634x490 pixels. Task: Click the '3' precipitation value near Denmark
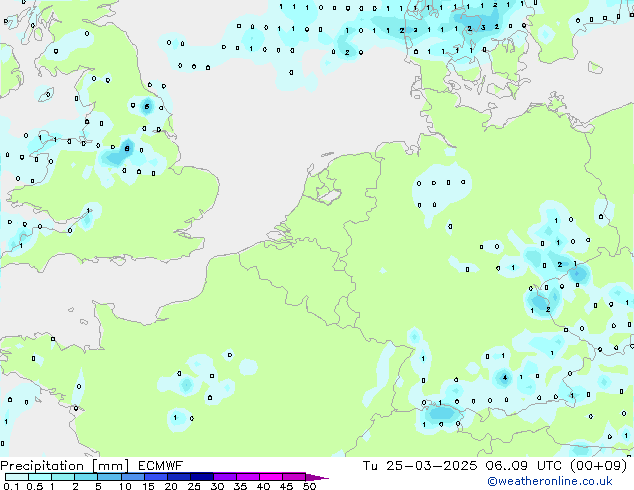(x=483, y=28)
